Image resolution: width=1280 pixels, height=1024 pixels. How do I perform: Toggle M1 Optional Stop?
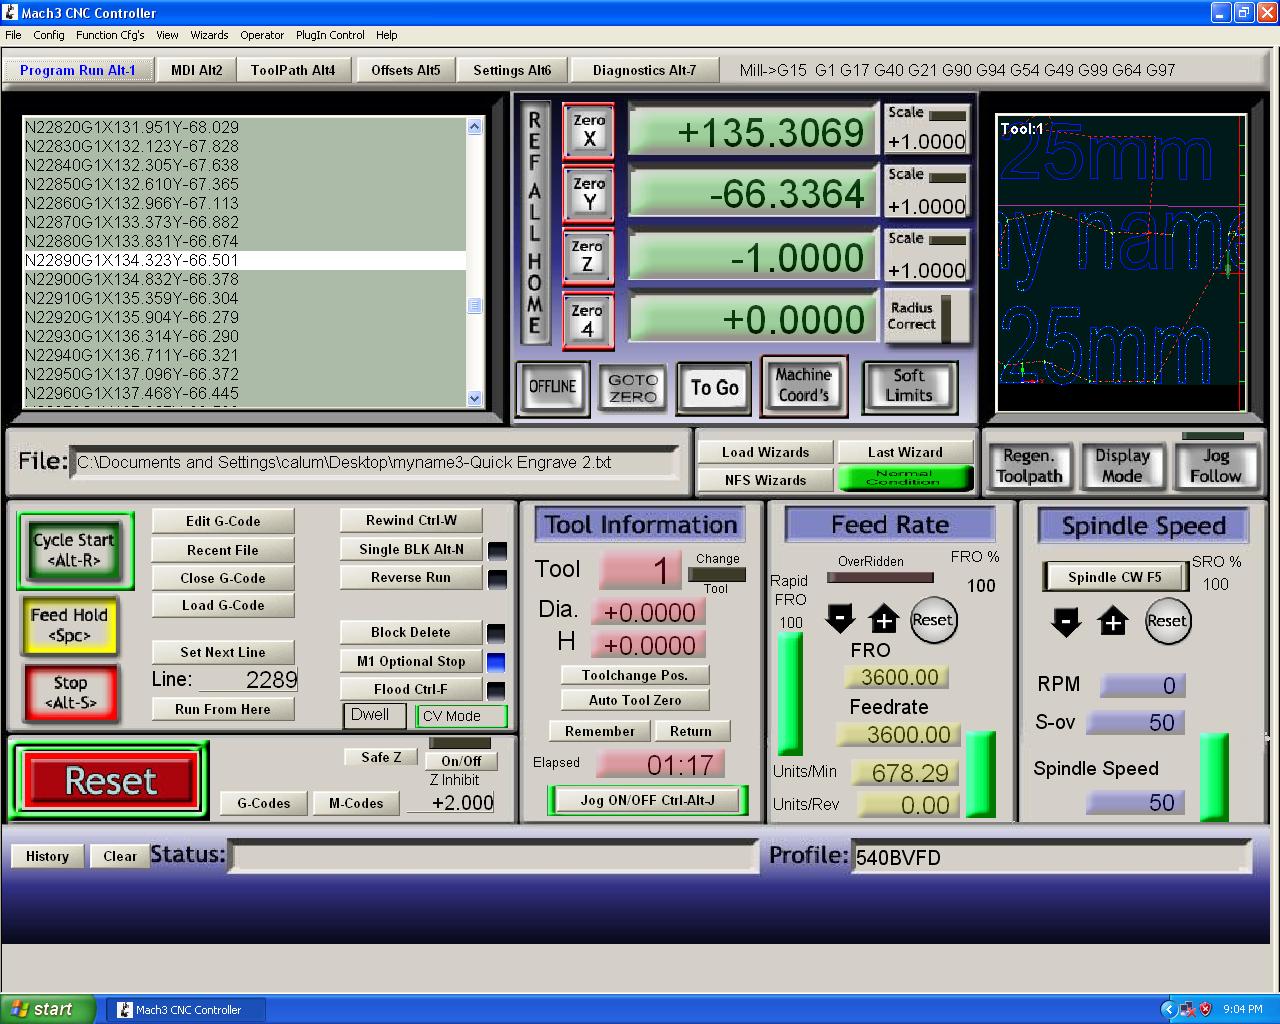tap(411, 661)
